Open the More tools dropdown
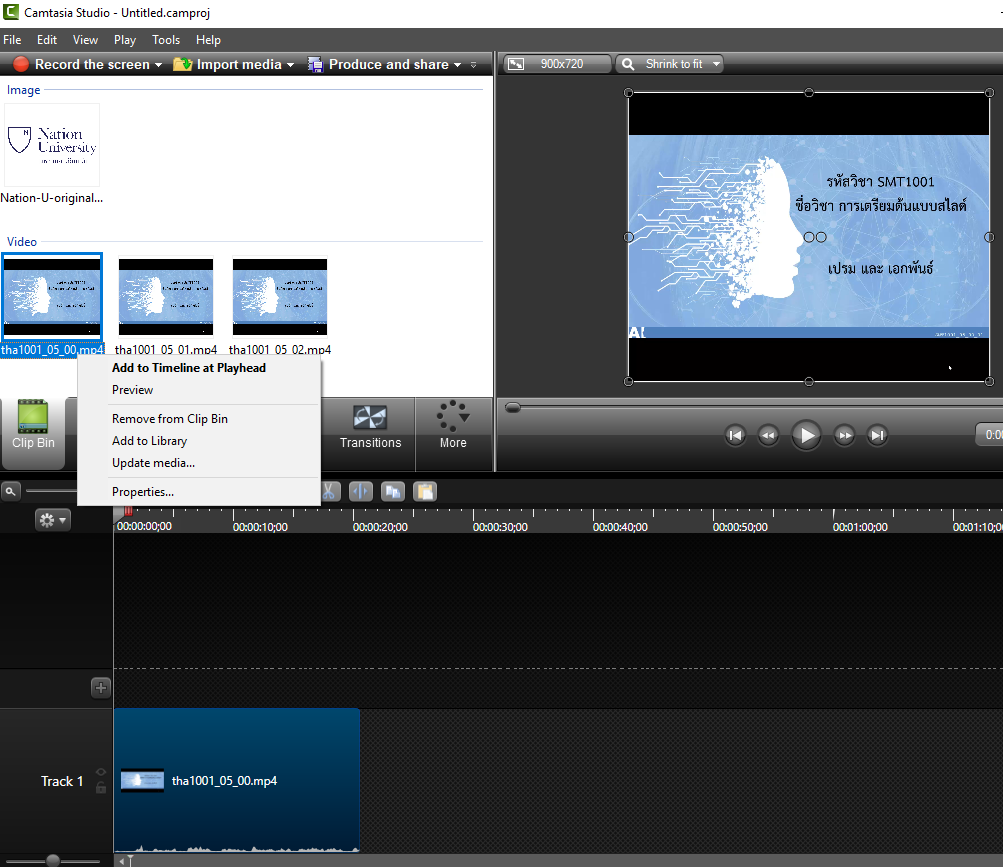This screenshot has height=867, width=1003. click(x=453, y=428)
